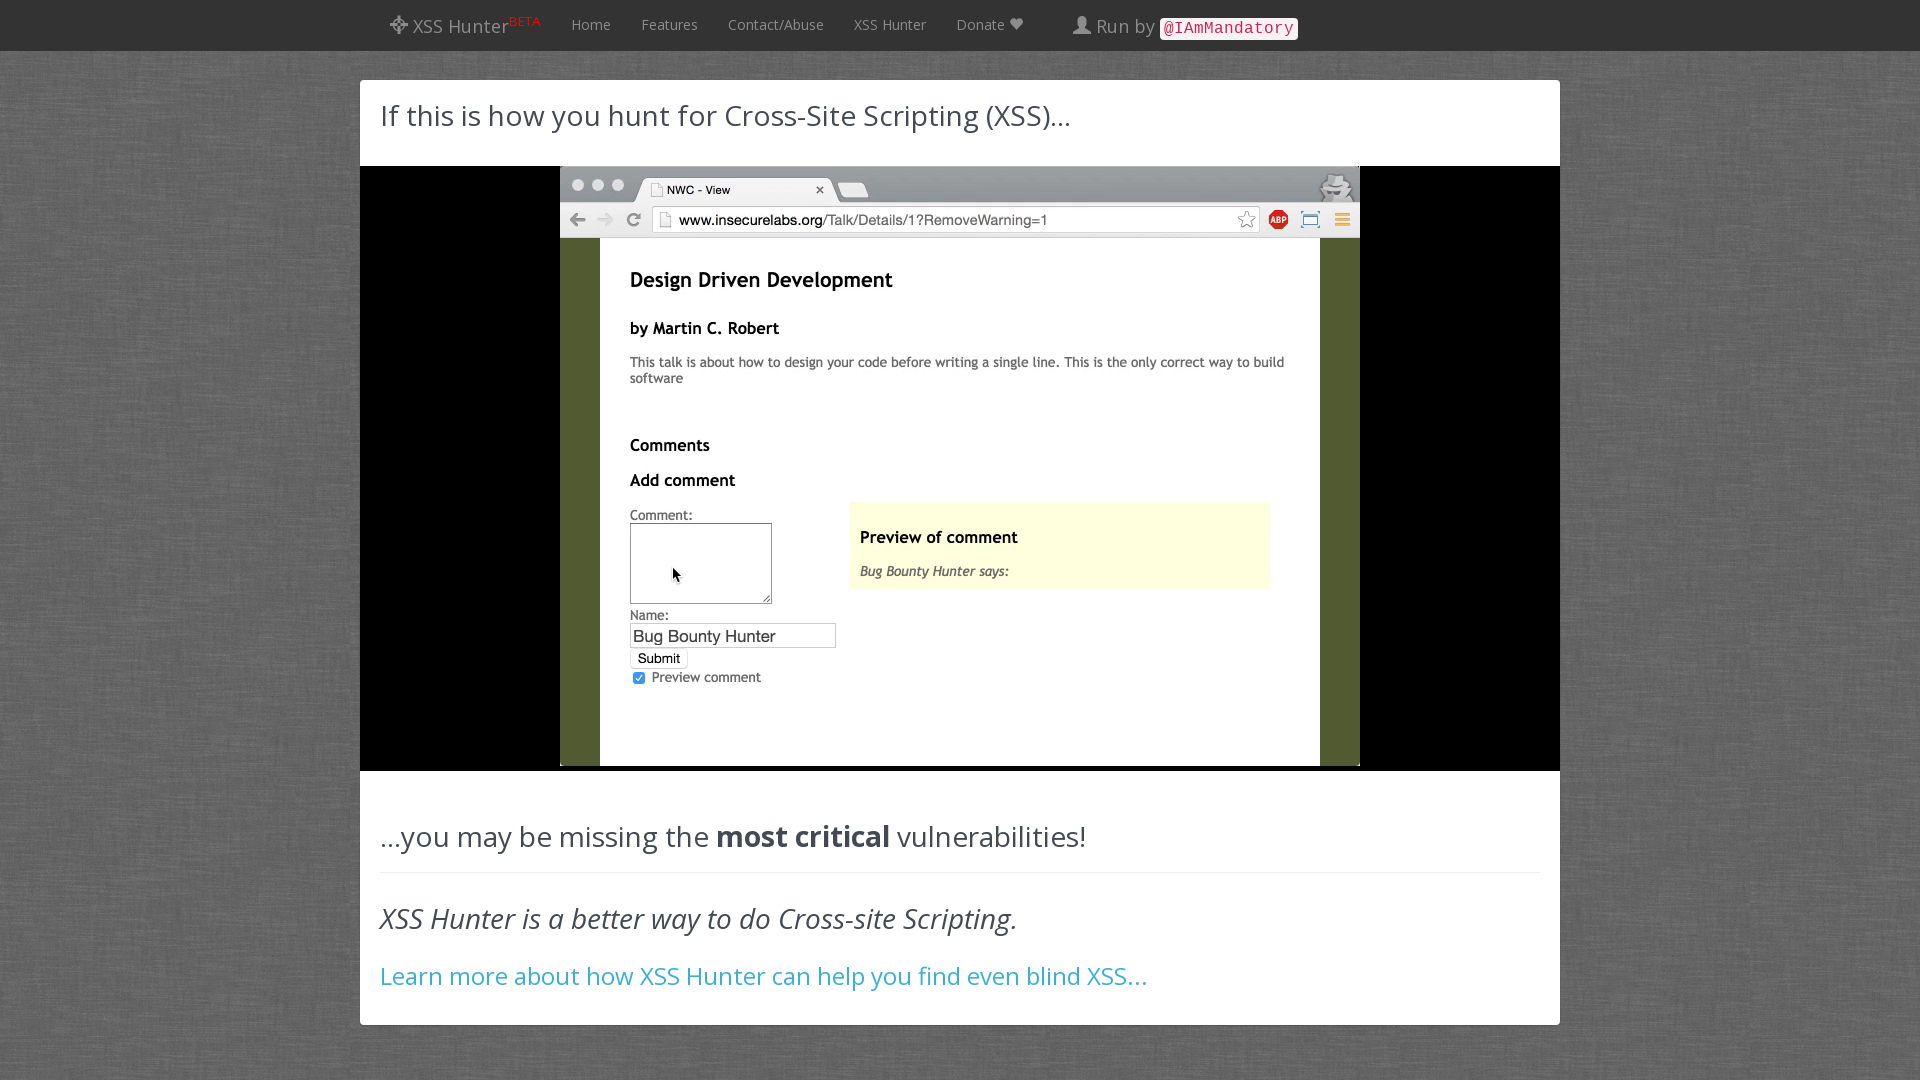Click the Name field with Bug Bounty Hunter

pos(733,636)
